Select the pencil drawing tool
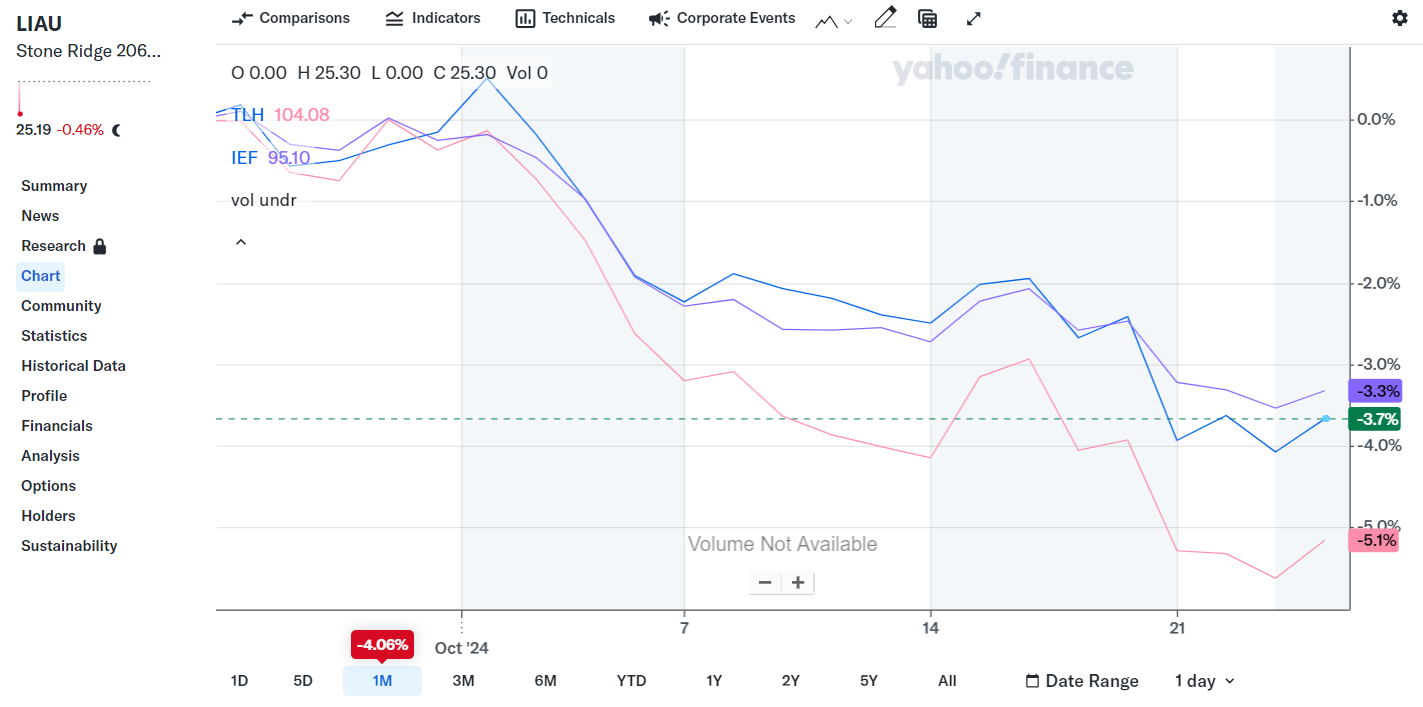Screen dimensions: 1423x707 [x=885, y=17]
